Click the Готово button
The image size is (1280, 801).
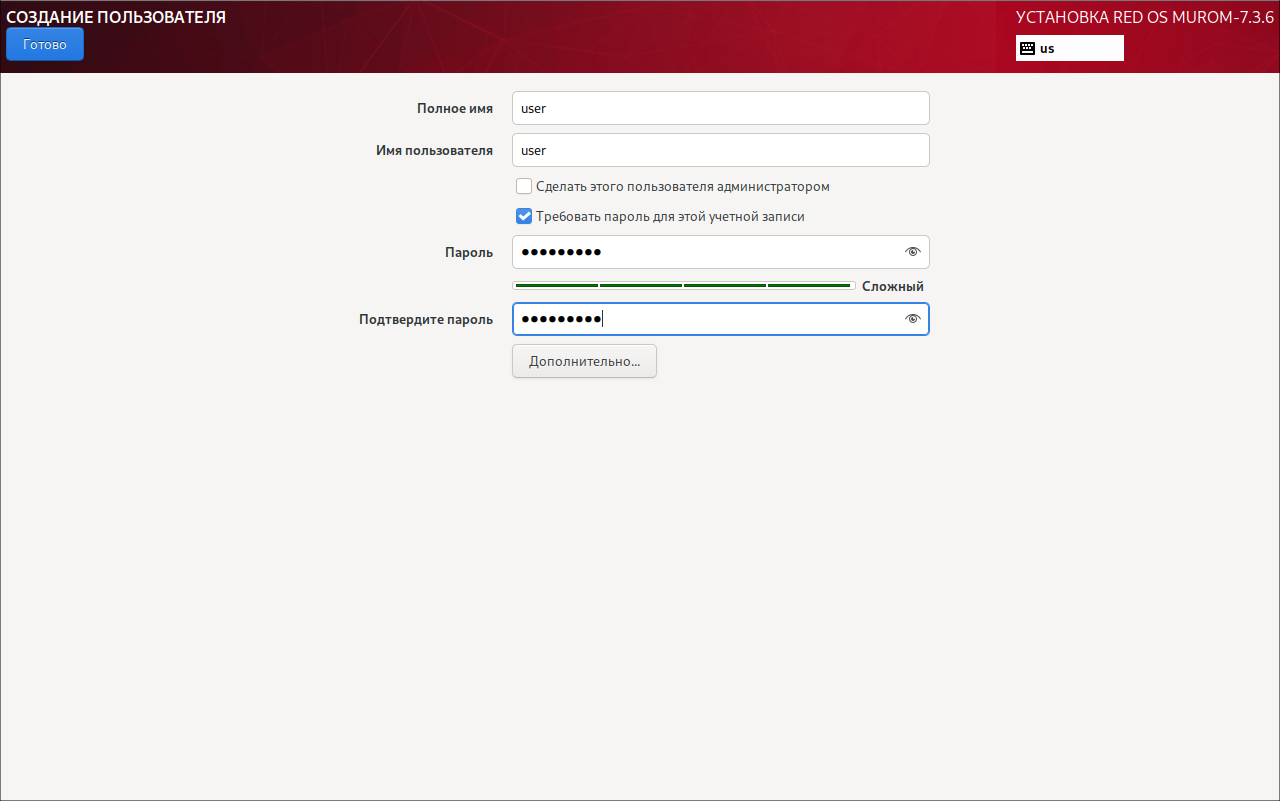click(x=45, y=45)
